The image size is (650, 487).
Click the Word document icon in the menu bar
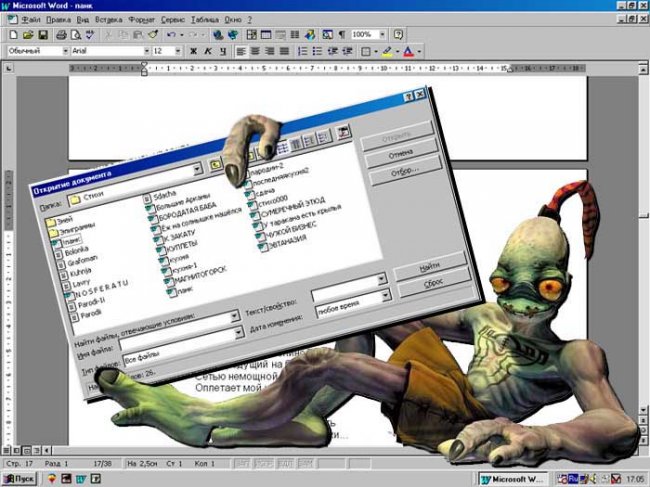[12, 19]
